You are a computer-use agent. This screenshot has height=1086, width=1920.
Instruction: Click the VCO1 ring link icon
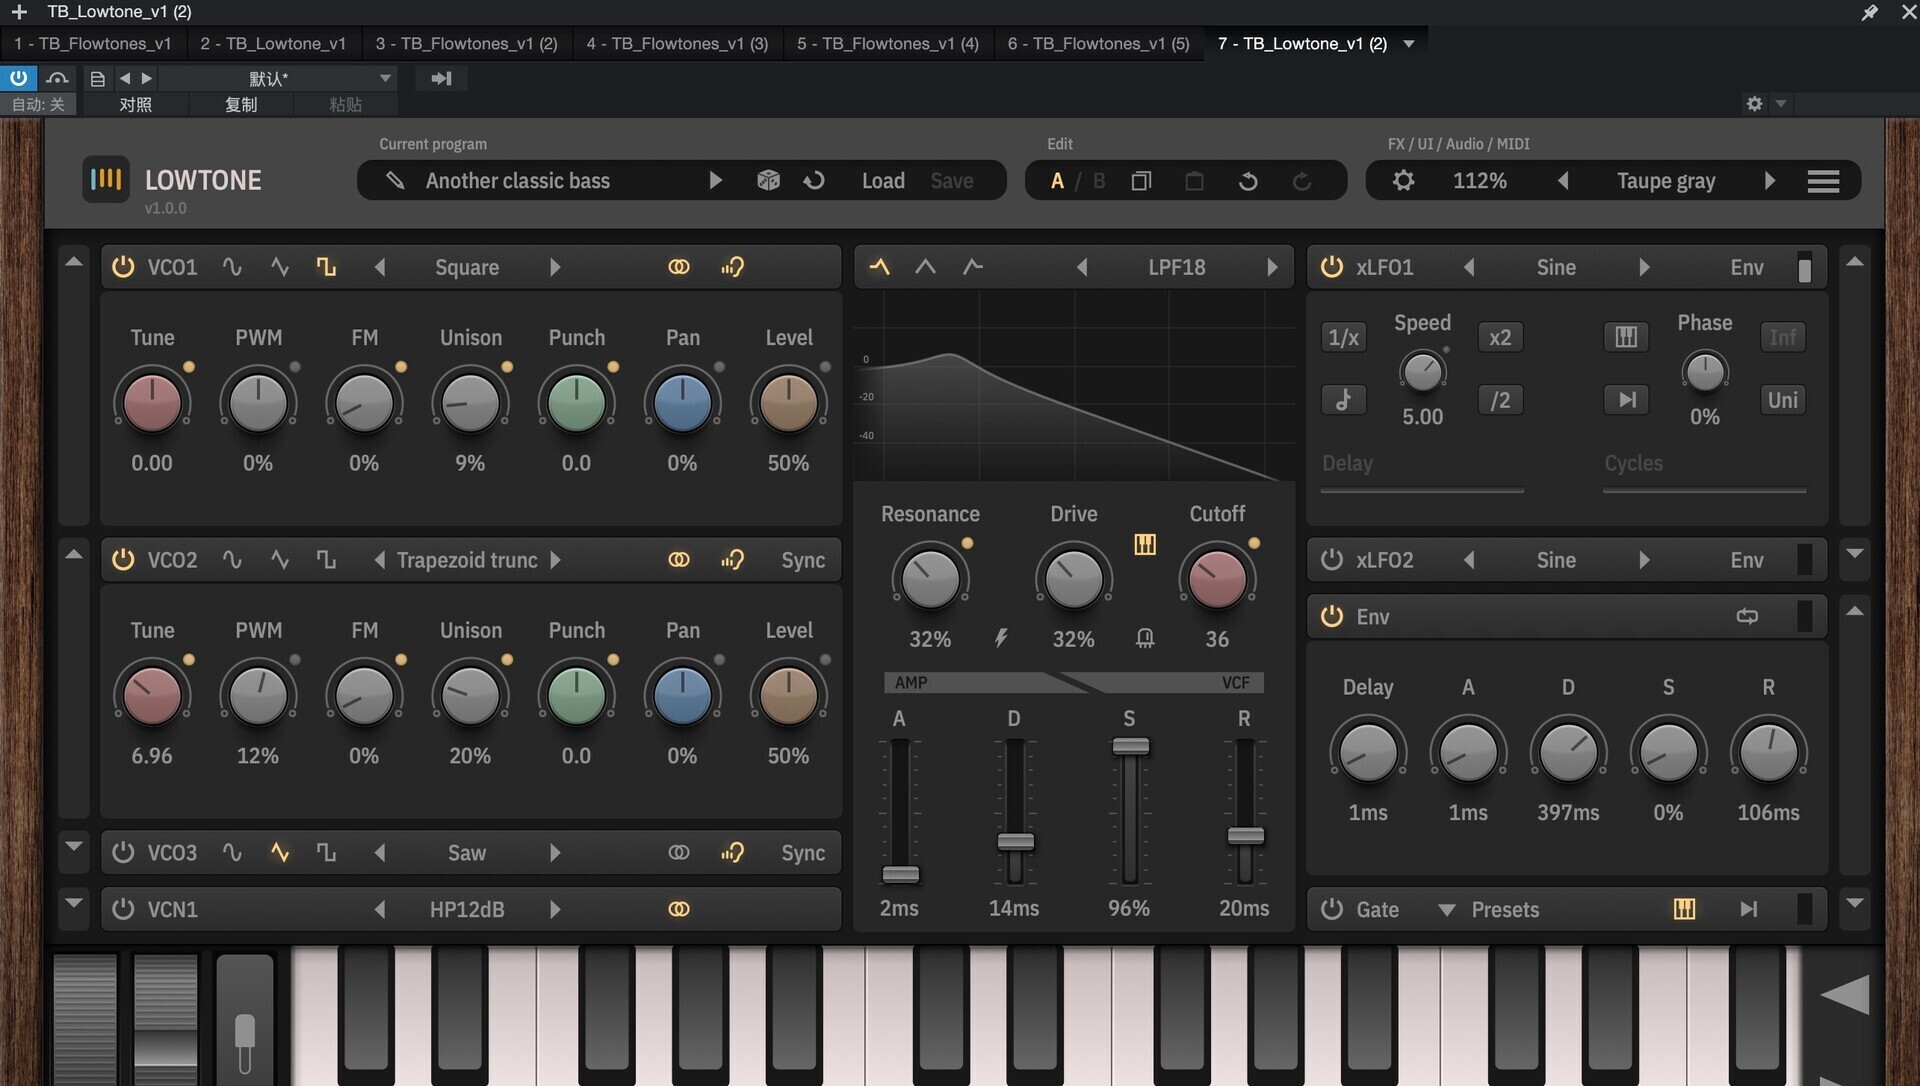(679, 267)
